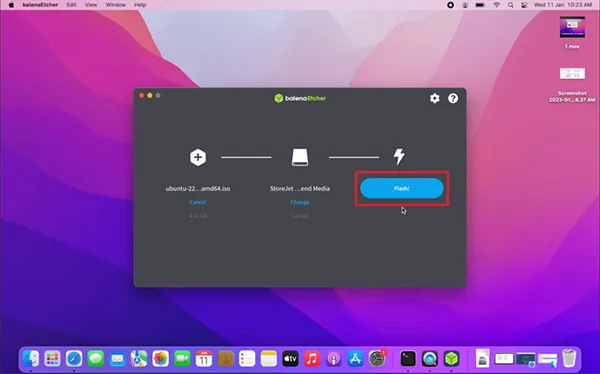
Task: Open the balenaEtcher application menu
Action: click(40, 5)
